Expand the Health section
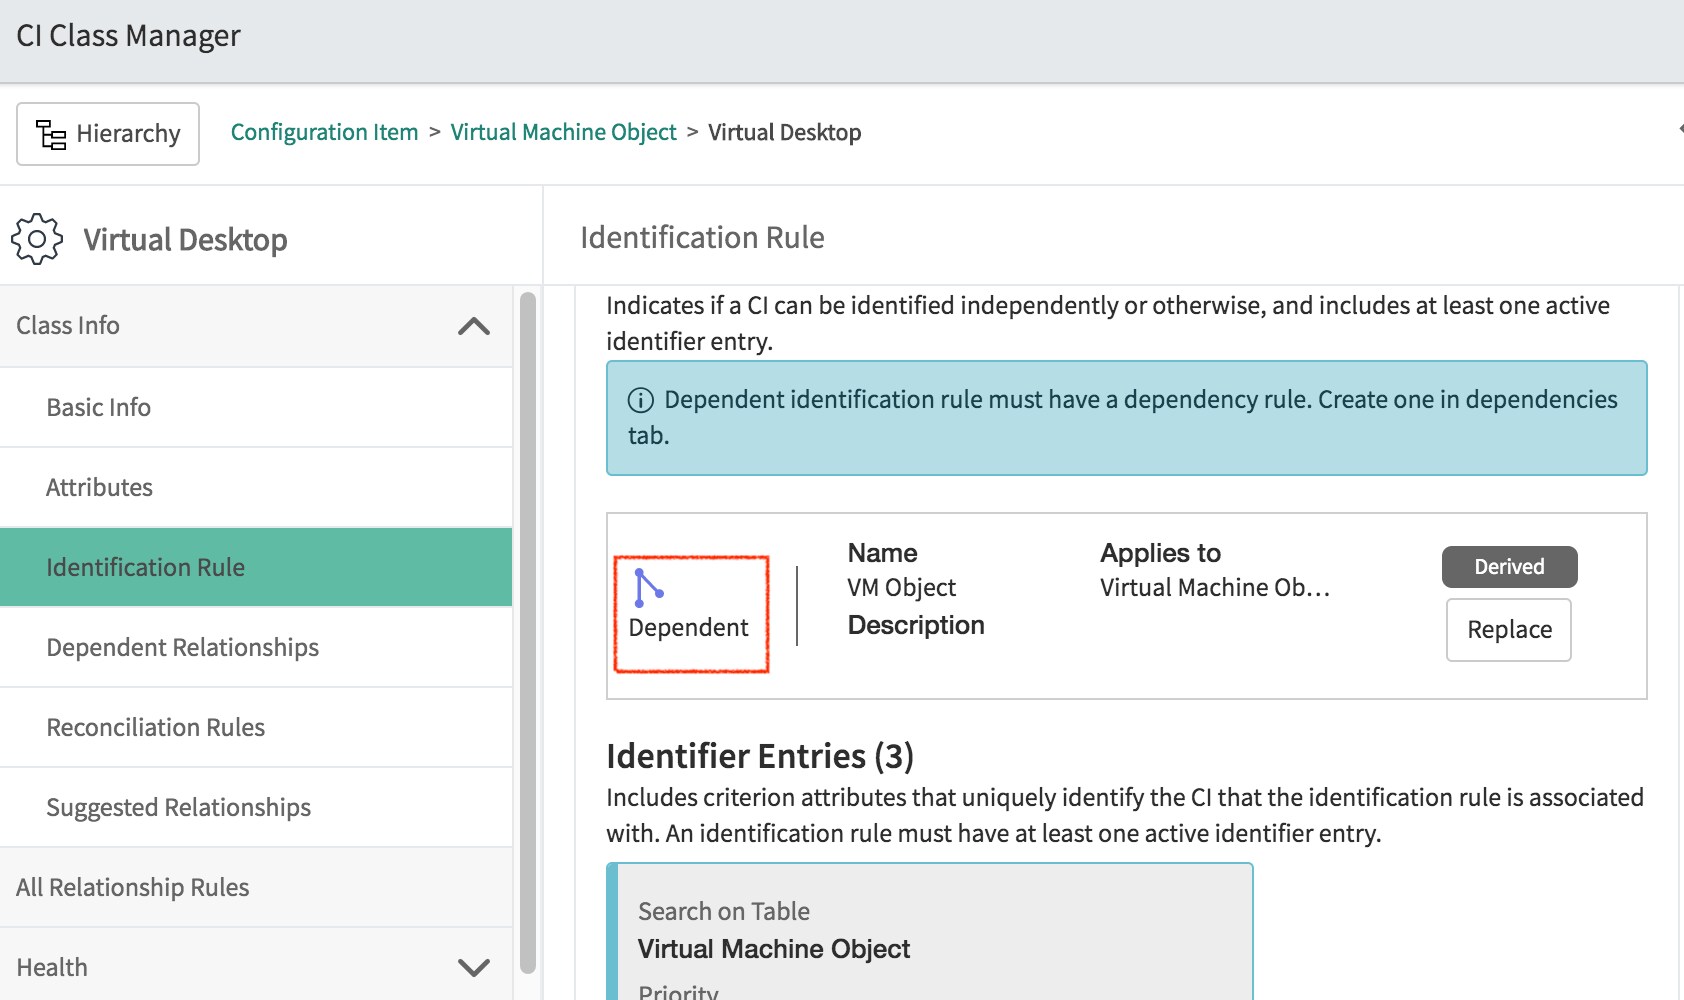The image size is (1684, 1000). 473,967
